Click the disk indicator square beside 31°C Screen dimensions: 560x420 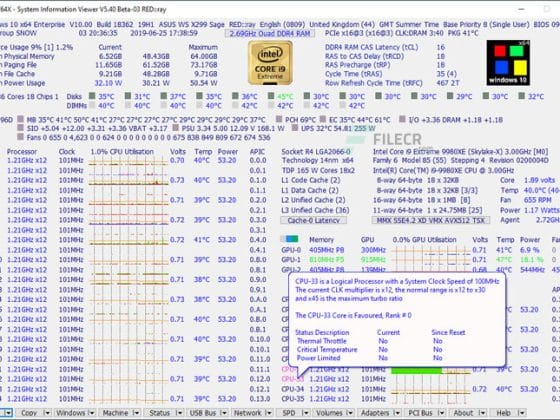128,96
